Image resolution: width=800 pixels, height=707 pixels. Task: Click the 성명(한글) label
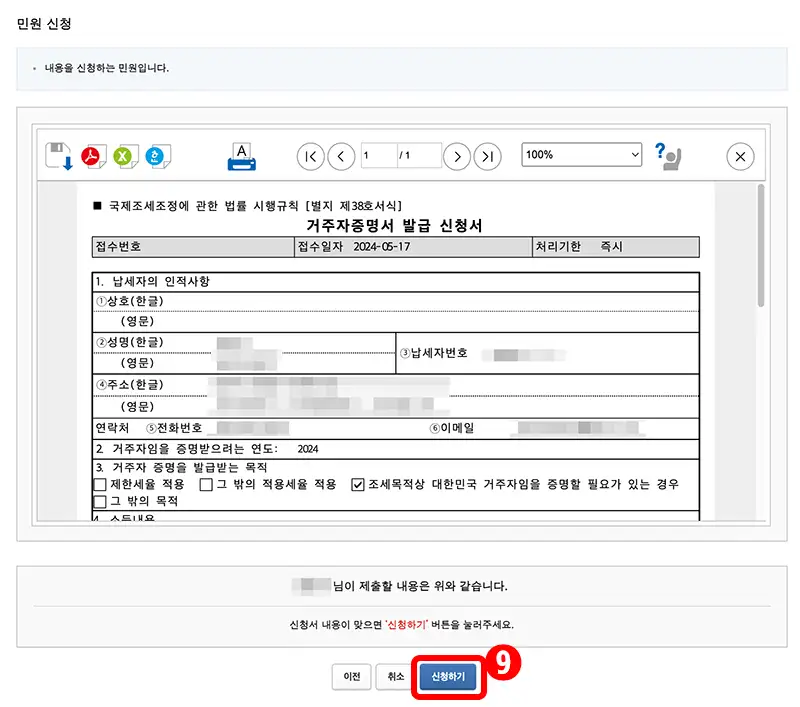pyautogui.click(x=130, y=342)
